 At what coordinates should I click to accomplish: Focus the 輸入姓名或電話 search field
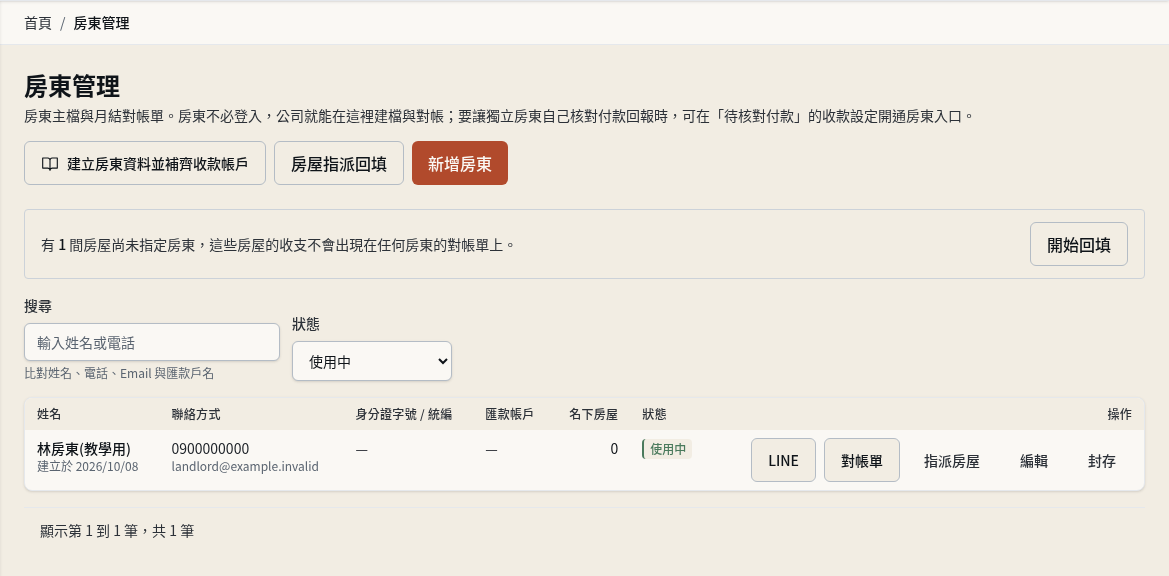pos(152,343)
